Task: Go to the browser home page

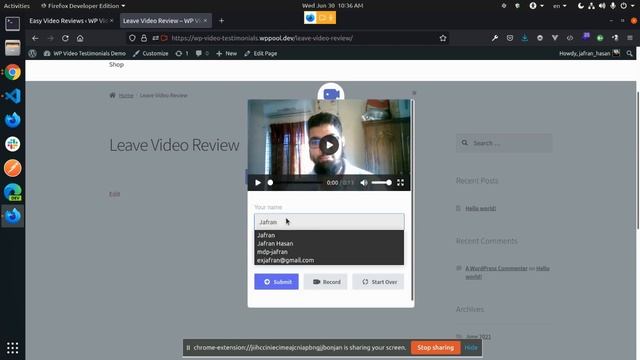Action: [x=80, y=38]
